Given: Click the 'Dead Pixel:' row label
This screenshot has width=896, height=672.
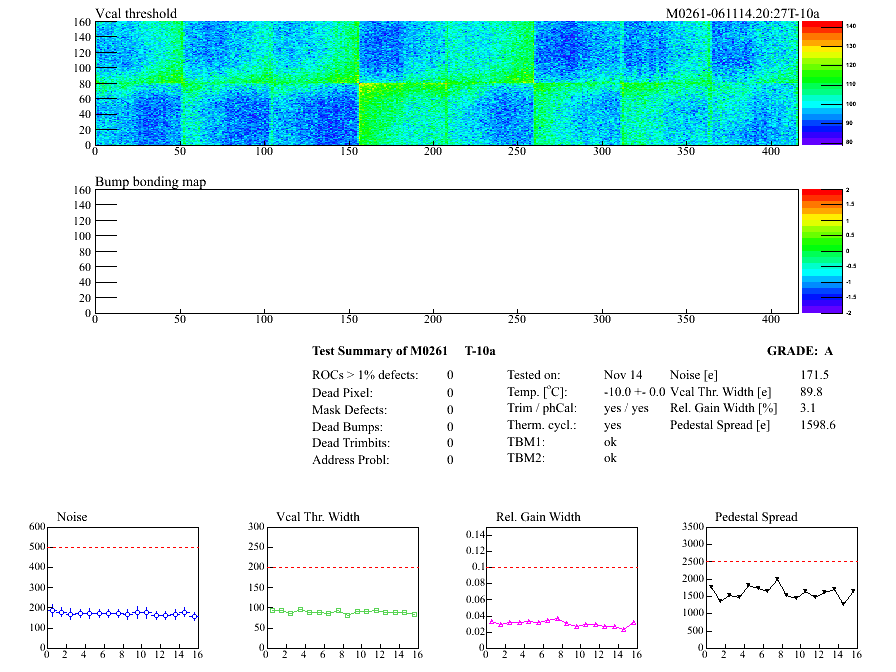Looking at the screenshot, I should (342, 393).
